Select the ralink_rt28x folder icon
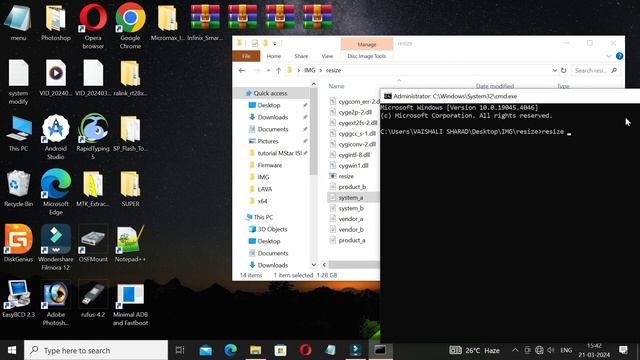Screen dimensions: 640x360 click(130, 78)
